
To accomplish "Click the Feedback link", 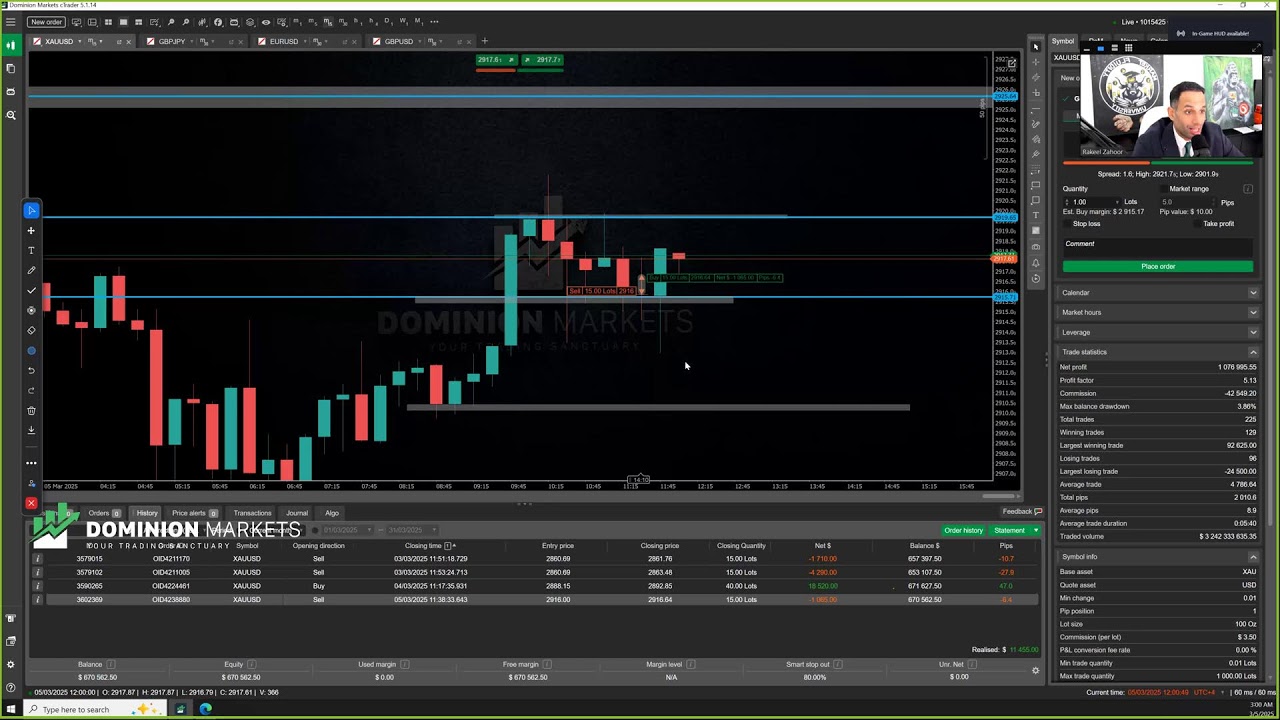I will tap(1022, 512).
